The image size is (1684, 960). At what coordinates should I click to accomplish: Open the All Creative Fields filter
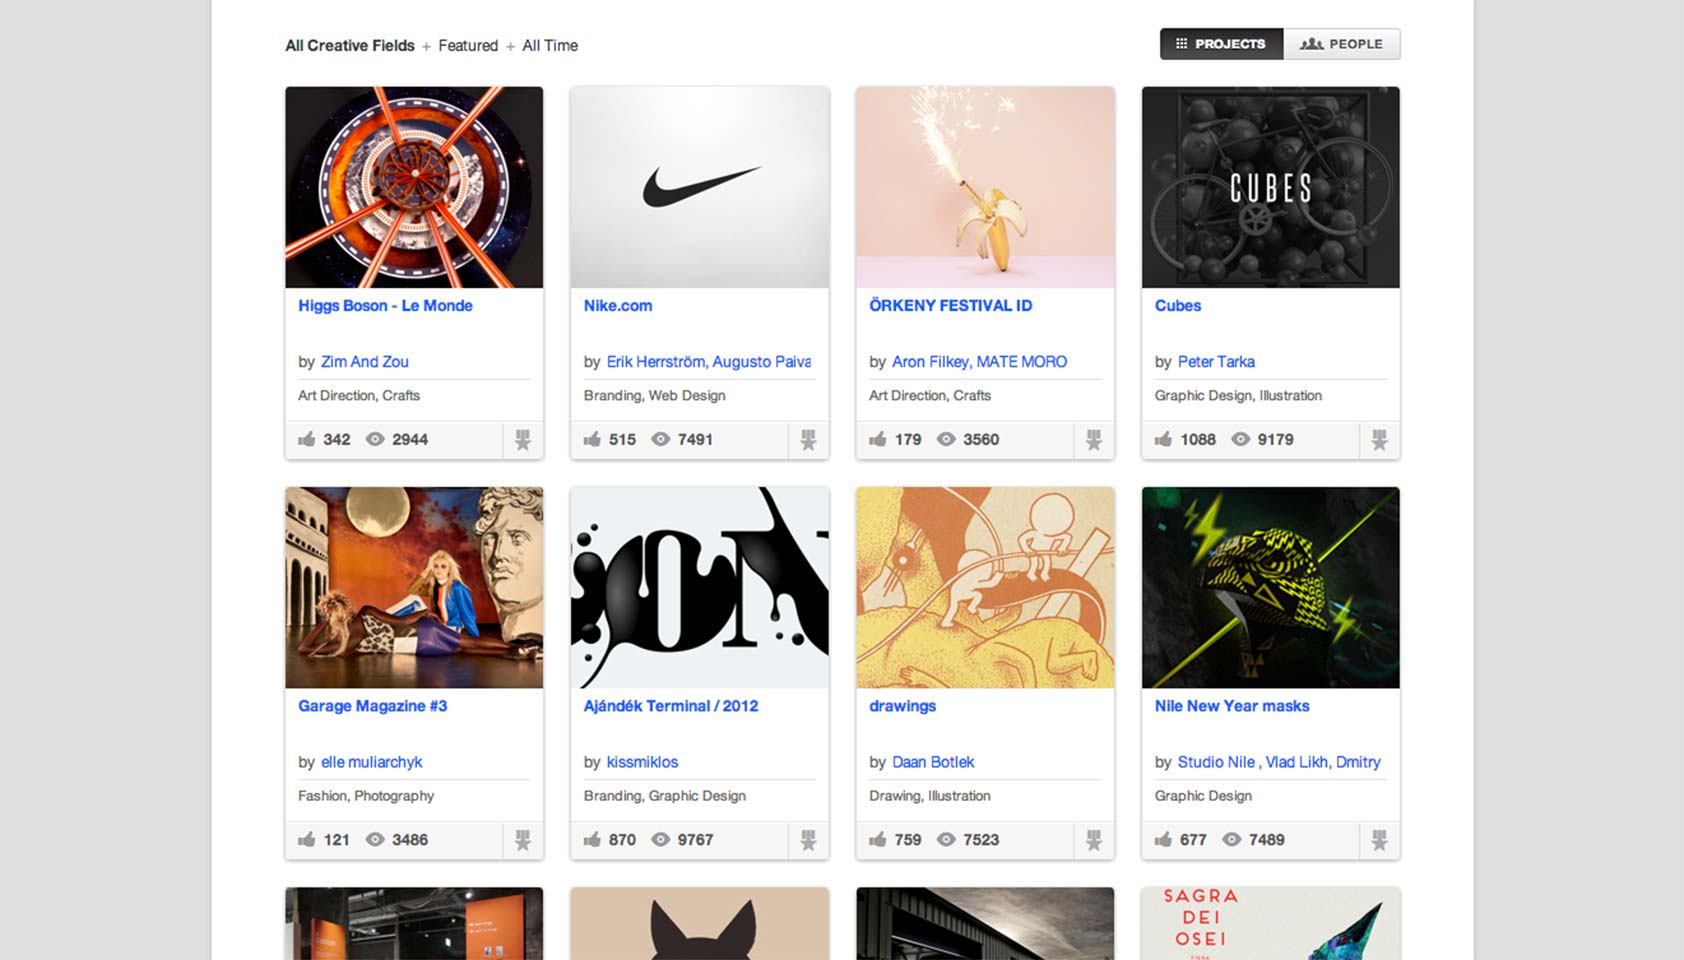349,46
